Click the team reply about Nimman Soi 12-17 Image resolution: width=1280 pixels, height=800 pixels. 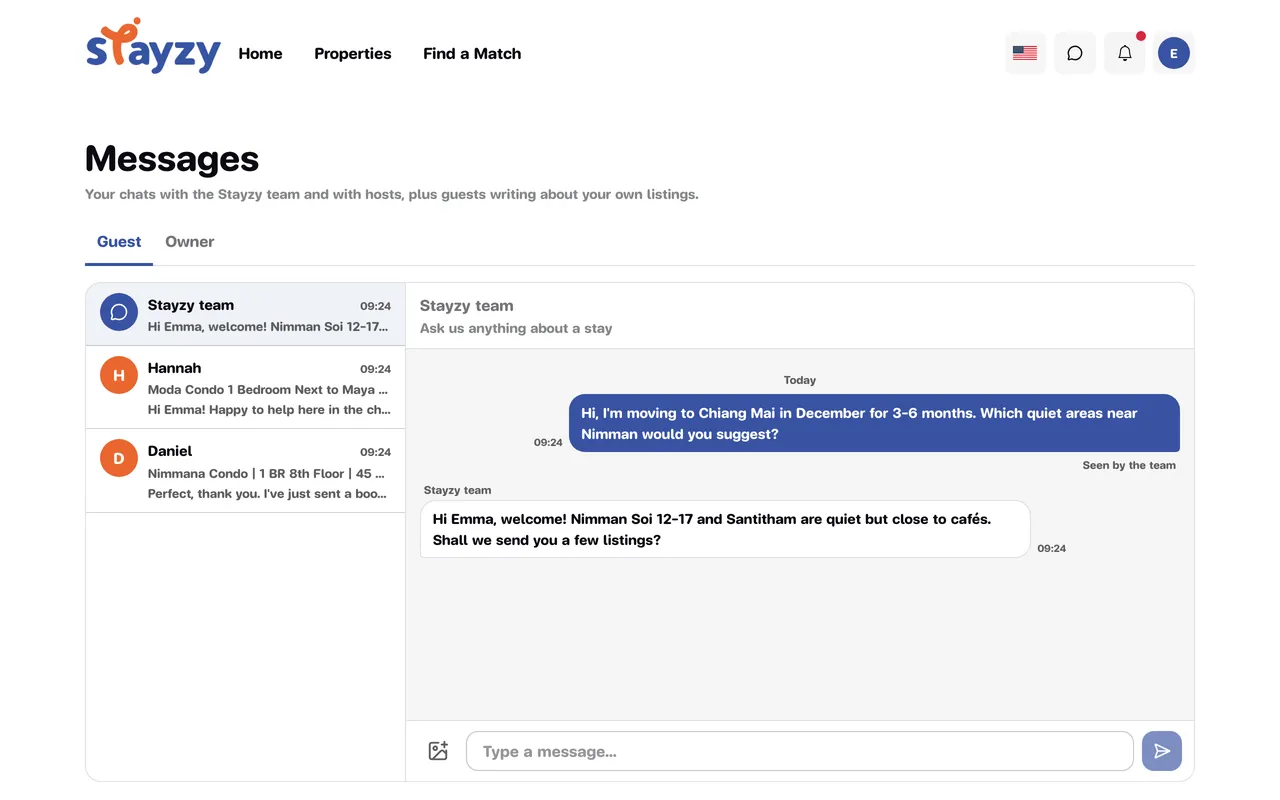pyautogui.click(x=725, y=529)
